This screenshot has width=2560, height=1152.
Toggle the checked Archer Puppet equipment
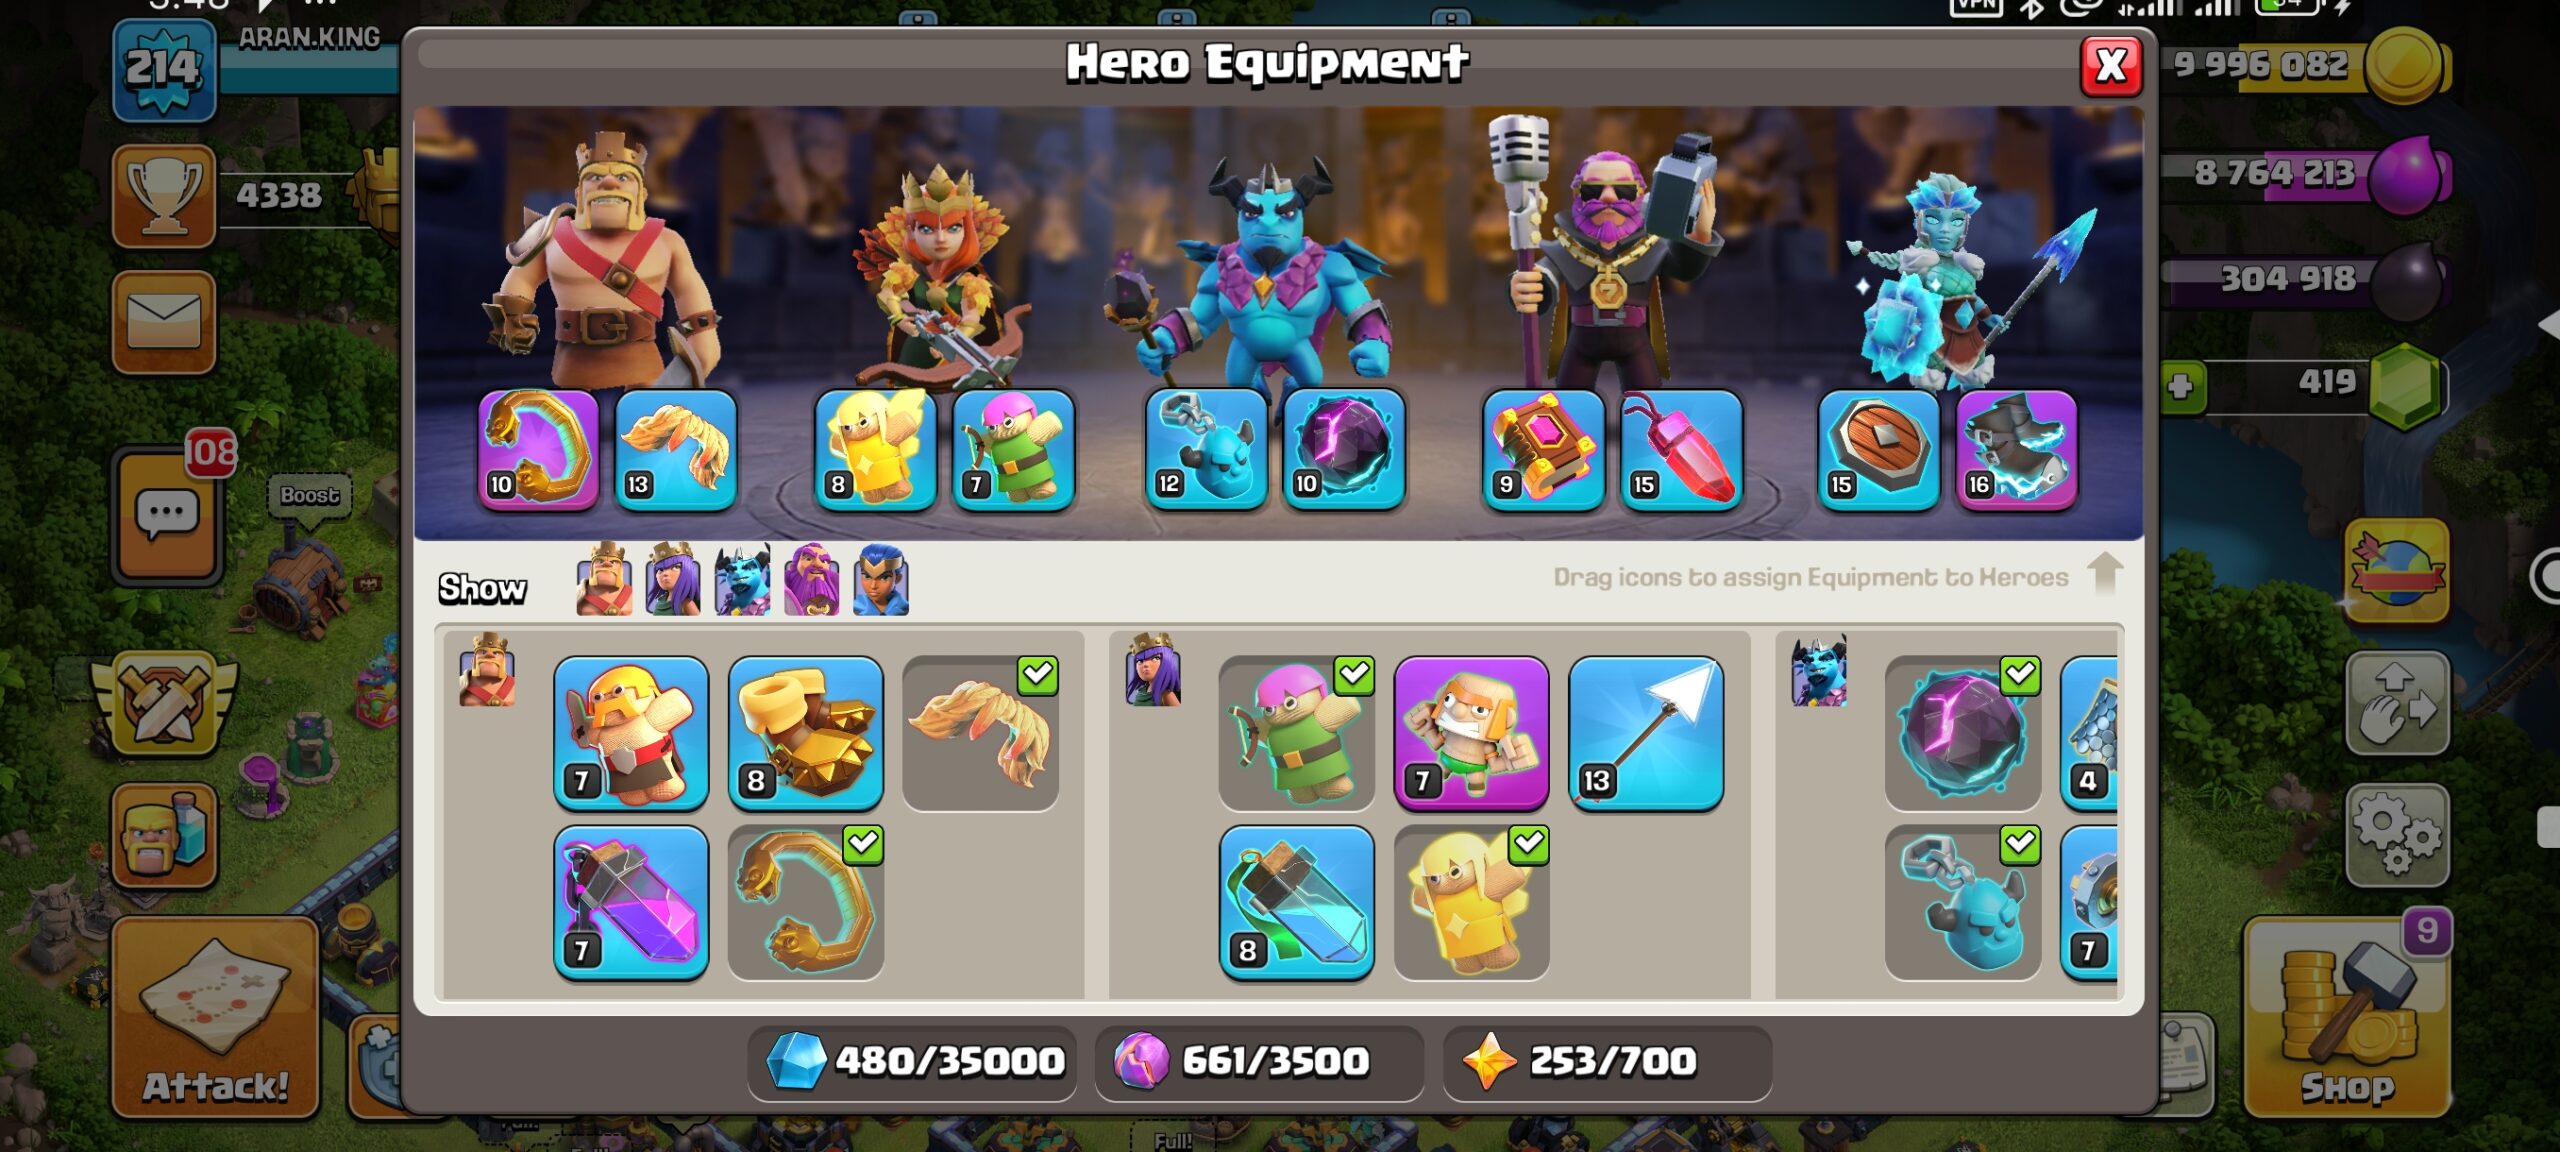(x=1296, y=733)
